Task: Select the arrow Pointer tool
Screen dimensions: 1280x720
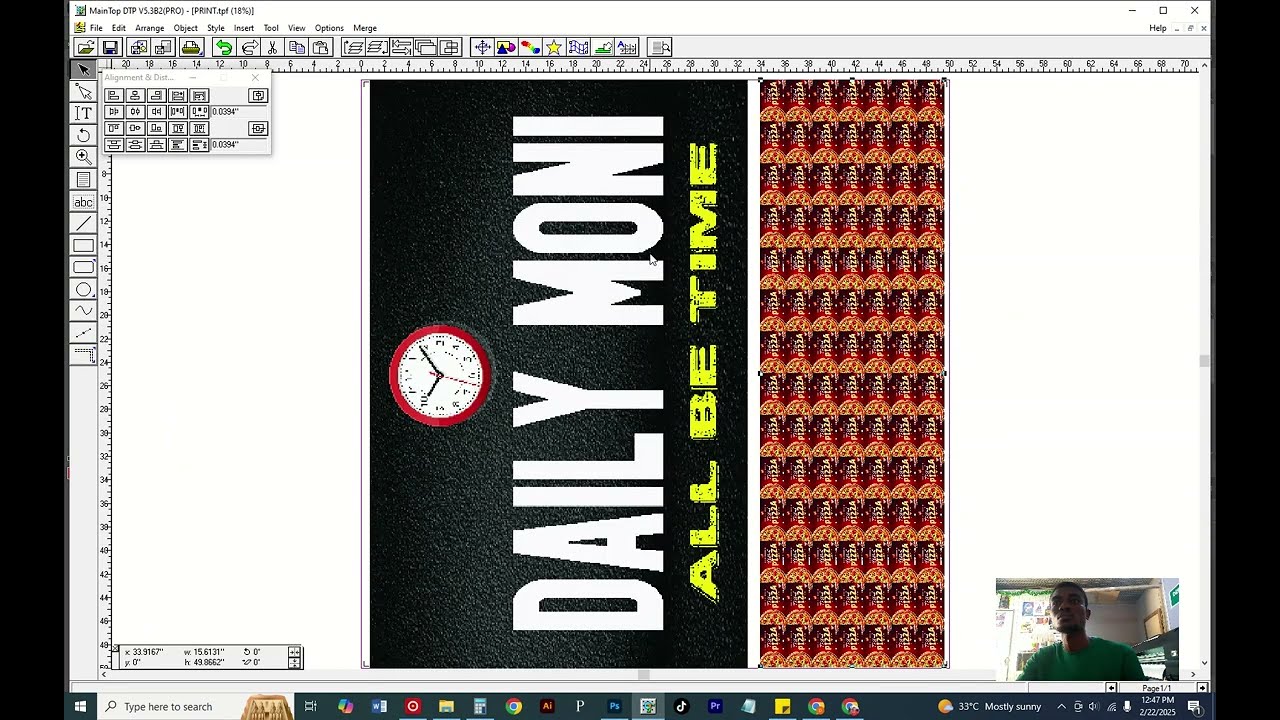Action: (84, 69)
